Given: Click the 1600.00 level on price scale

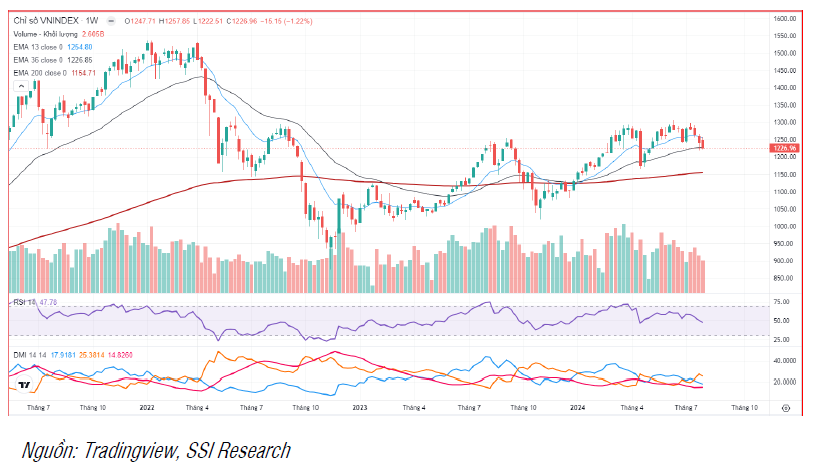Looking at the screenshot, I should (785, 19).
